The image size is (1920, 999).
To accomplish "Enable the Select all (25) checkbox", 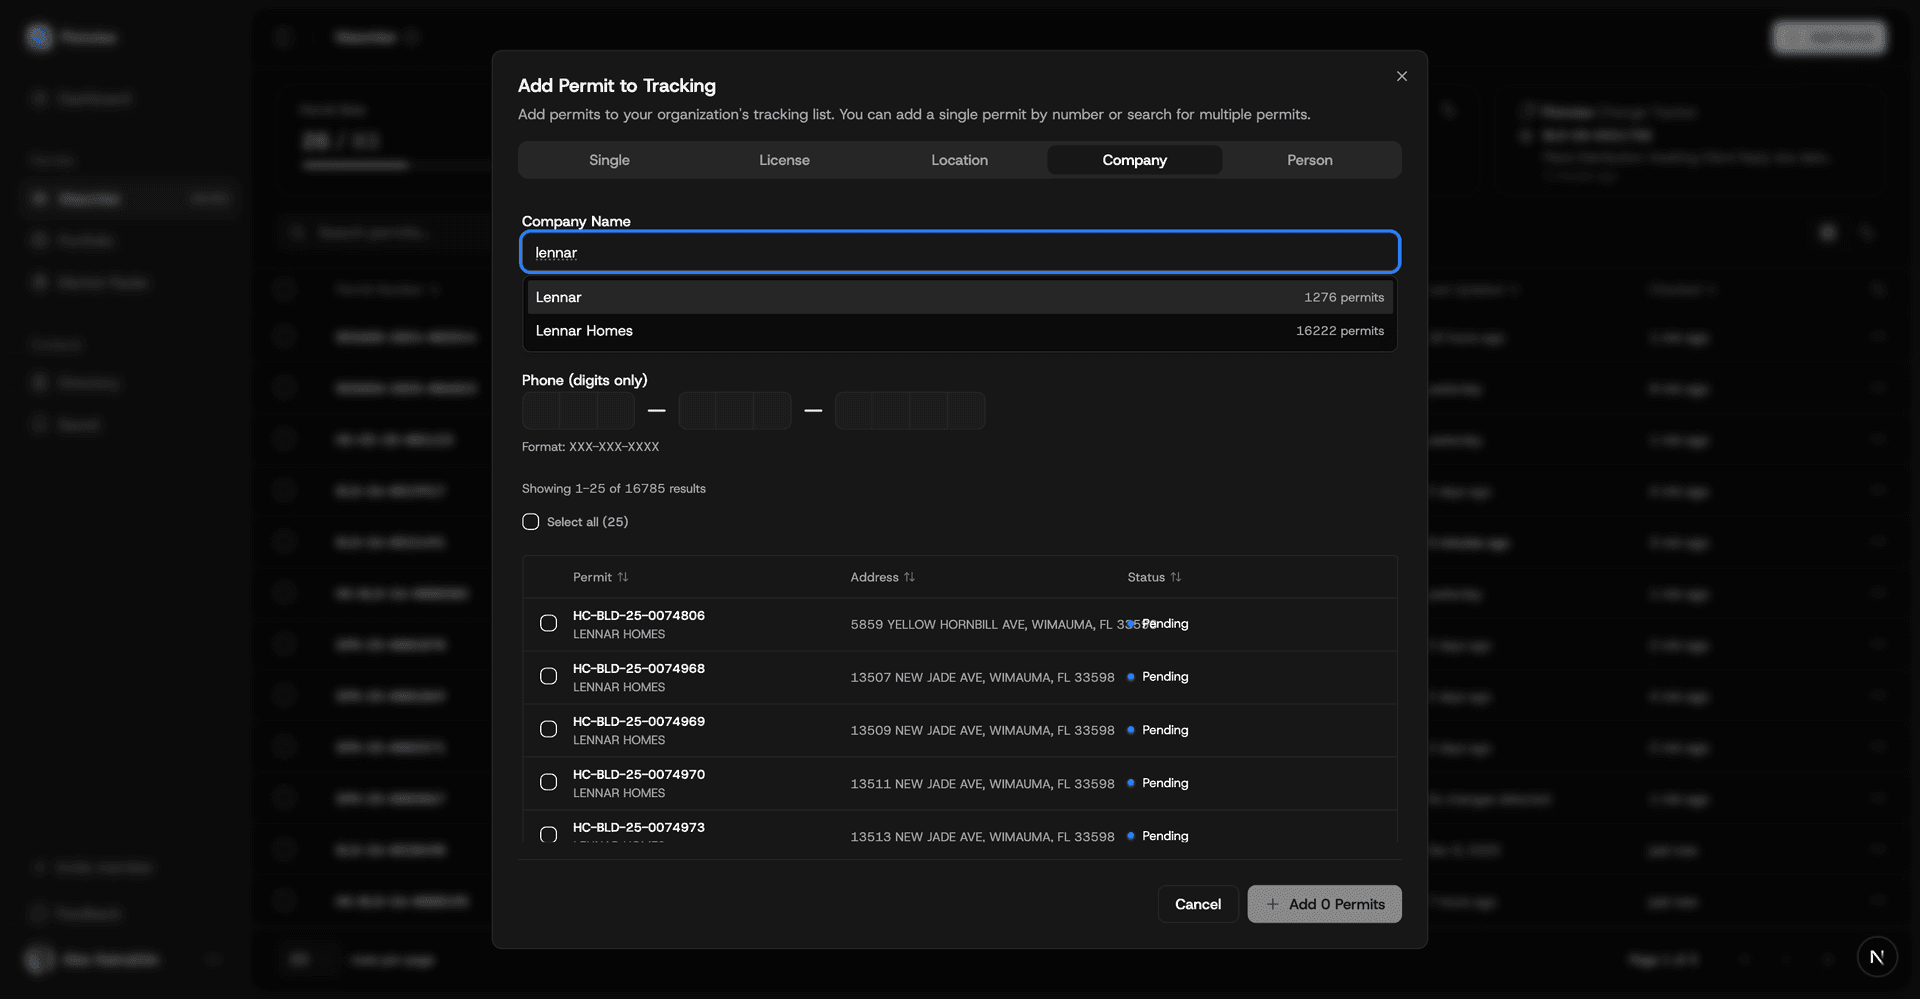I will click(x=530, y=521).
